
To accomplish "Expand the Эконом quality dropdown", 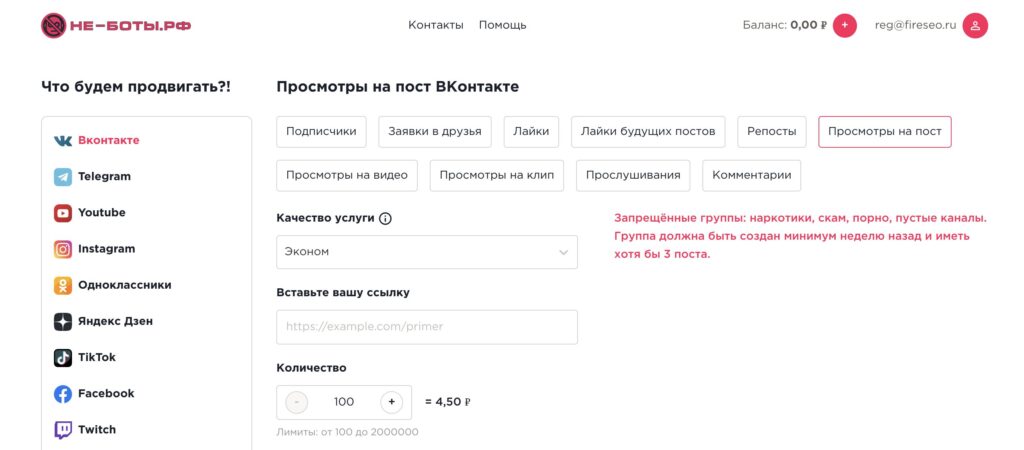I will 427,252.
